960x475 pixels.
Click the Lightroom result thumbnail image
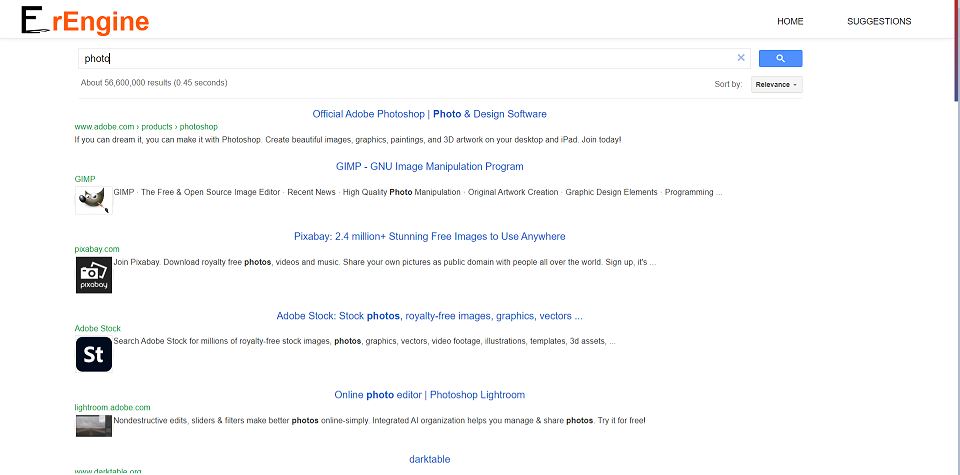coord(94,425)
